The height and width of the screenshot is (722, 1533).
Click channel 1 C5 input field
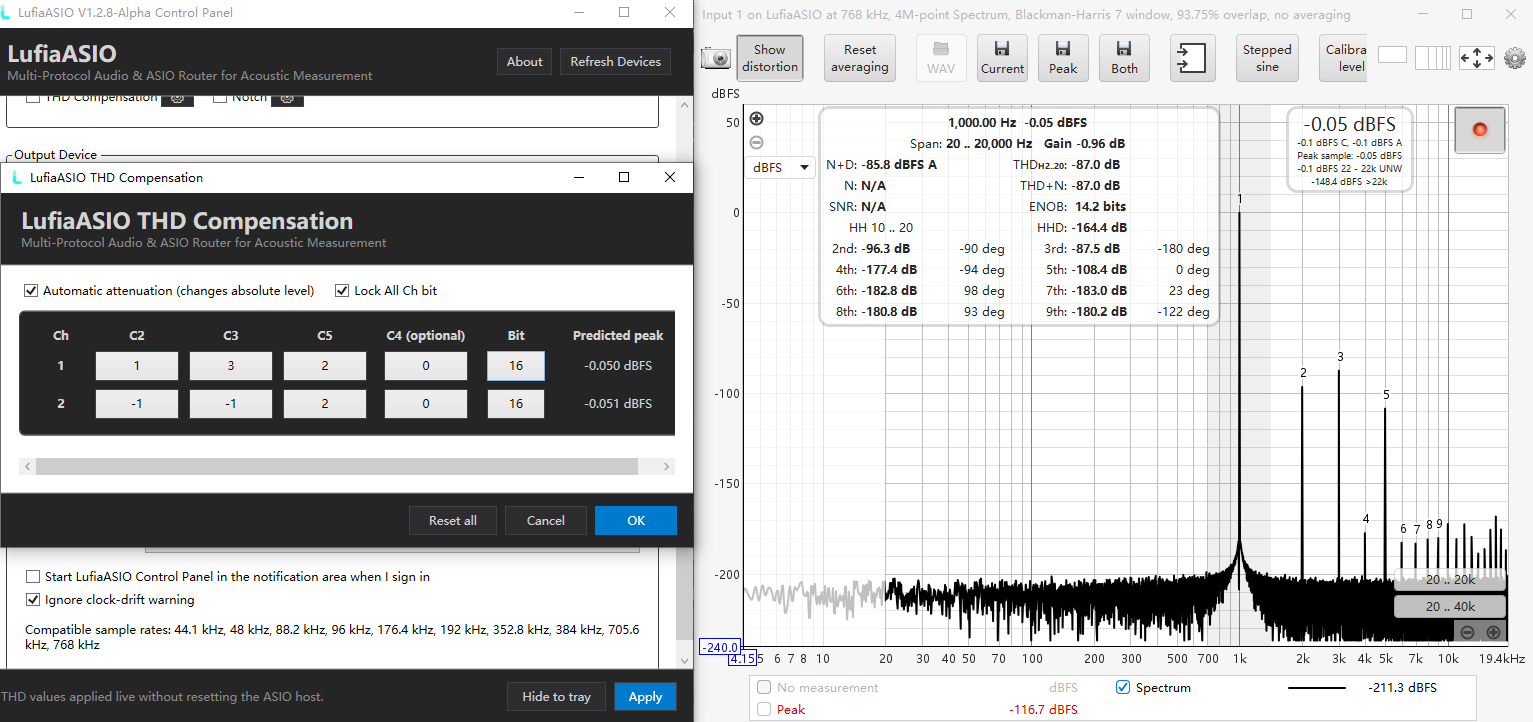[325, 366]
